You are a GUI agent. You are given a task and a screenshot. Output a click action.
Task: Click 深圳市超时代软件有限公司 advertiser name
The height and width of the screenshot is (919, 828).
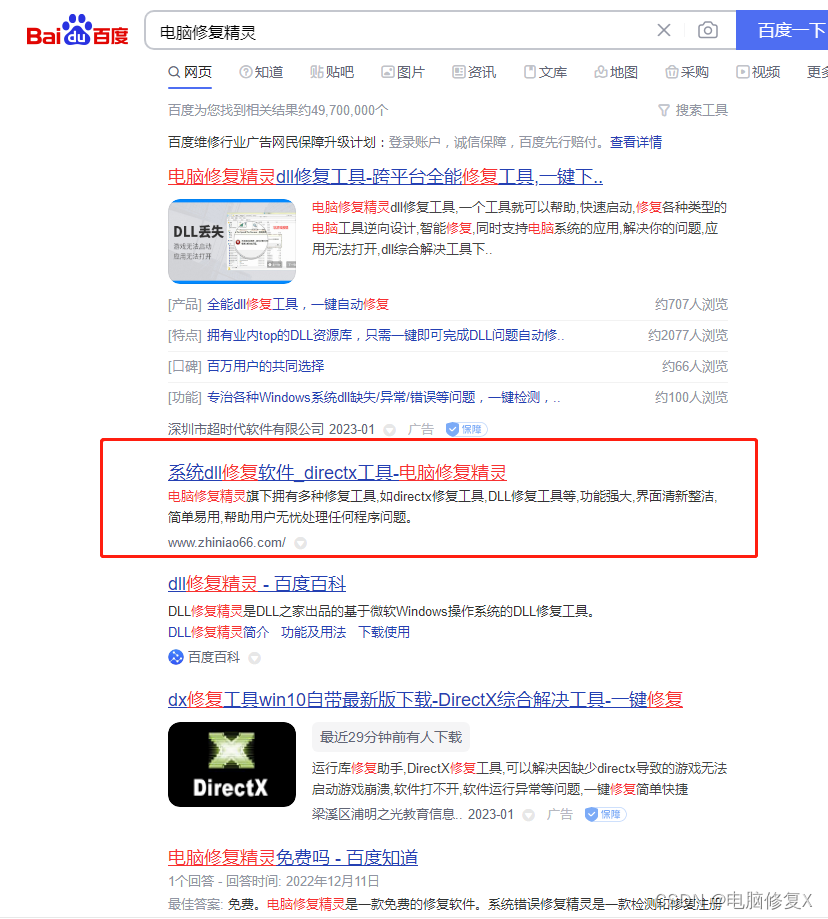tap(246, 430)
